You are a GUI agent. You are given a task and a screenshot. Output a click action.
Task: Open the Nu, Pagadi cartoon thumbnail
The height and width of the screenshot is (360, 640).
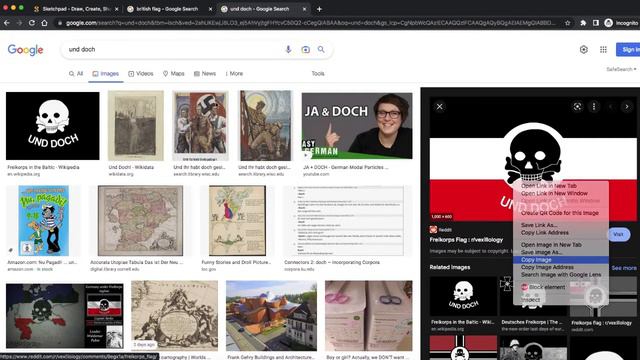[44, 221]
